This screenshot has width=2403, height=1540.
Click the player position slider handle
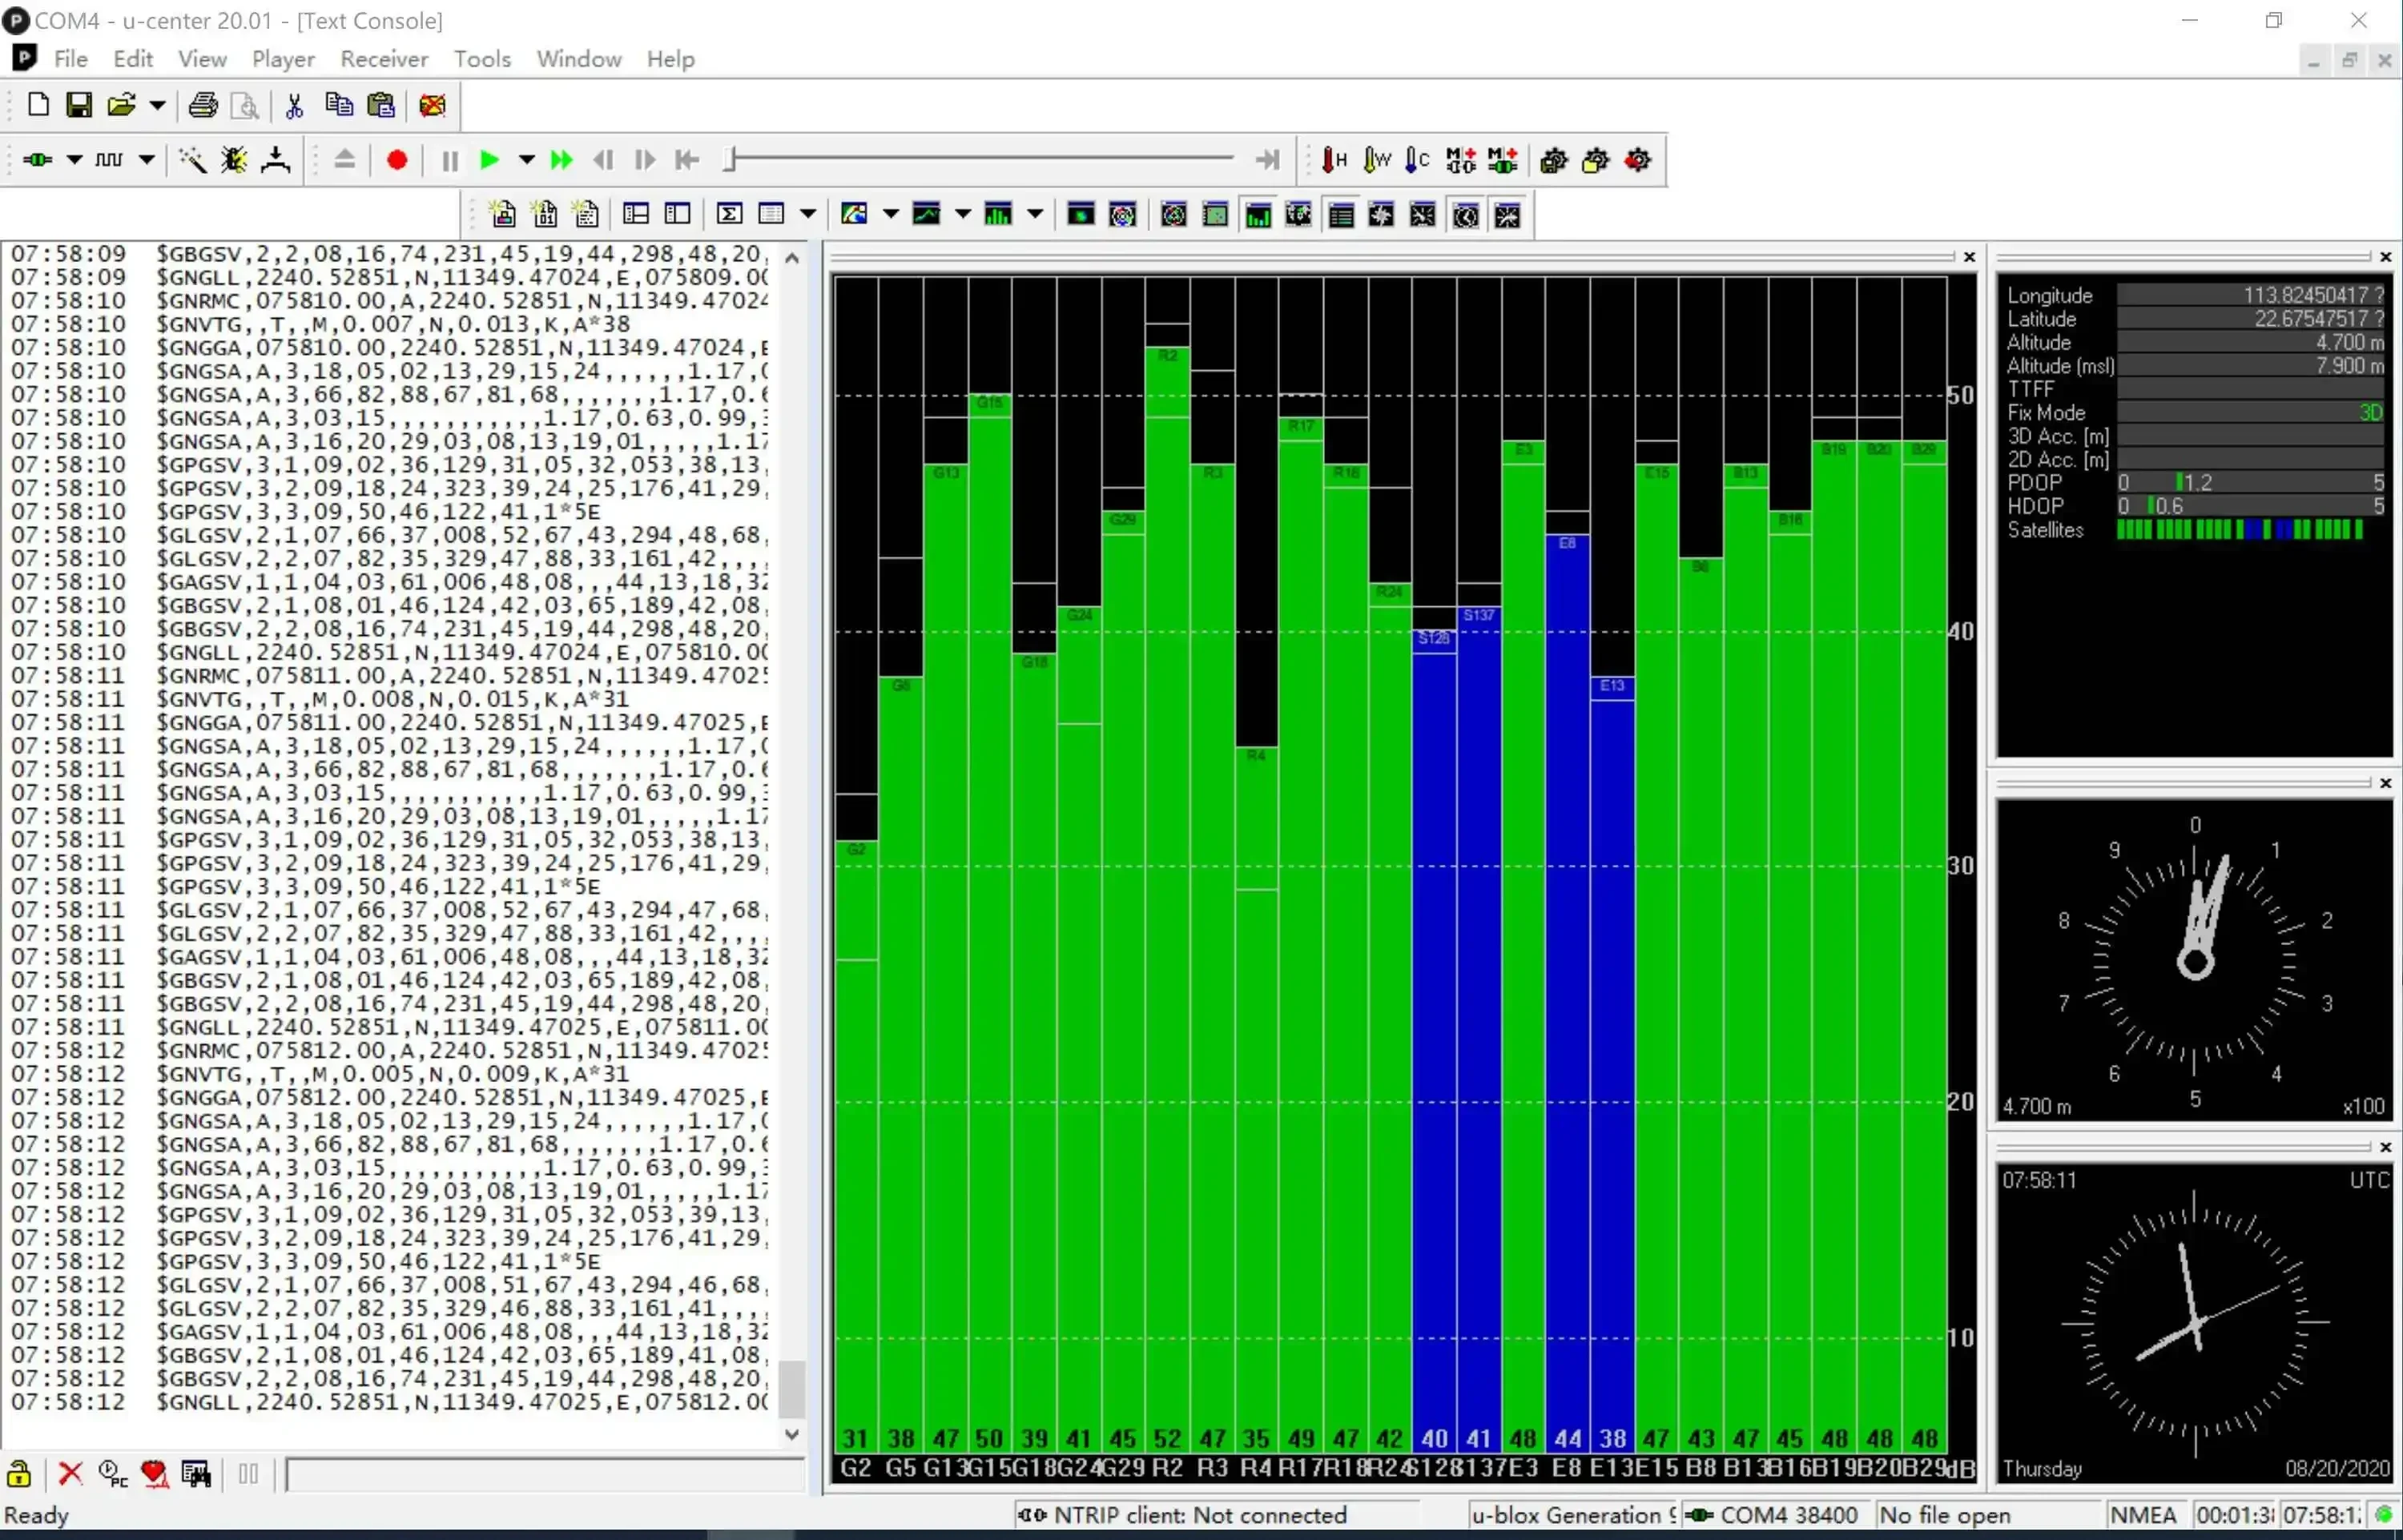(x=731, y=160)
